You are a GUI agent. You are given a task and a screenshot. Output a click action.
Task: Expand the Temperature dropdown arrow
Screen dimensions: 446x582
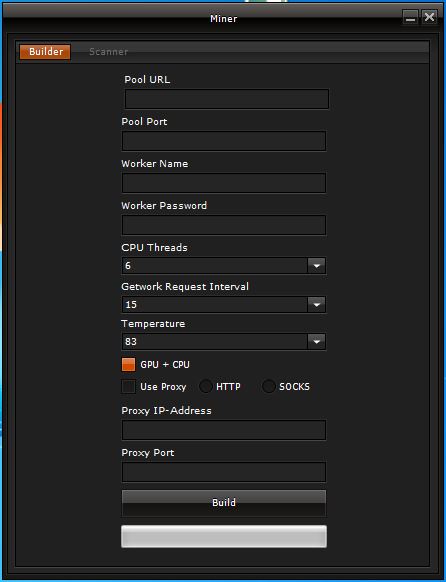tap(317, 341)
